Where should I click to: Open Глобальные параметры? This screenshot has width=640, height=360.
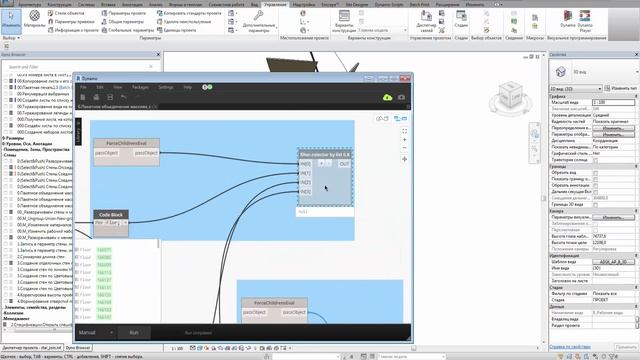pyautogui.click(x=128, y=30)
